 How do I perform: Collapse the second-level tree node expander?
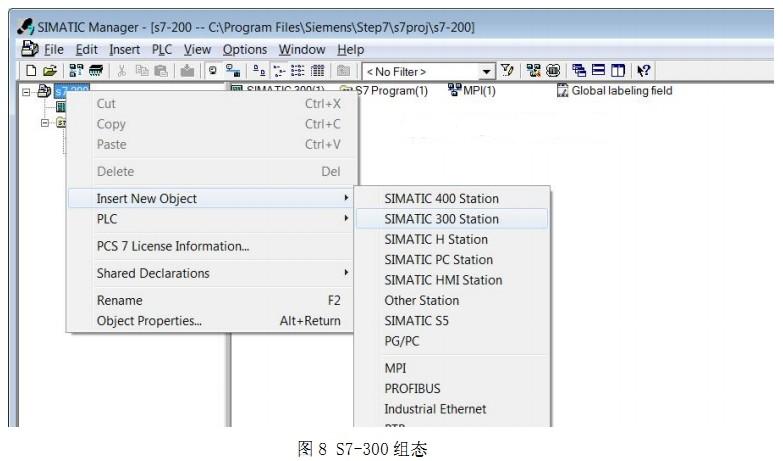(x=45, y=122)
